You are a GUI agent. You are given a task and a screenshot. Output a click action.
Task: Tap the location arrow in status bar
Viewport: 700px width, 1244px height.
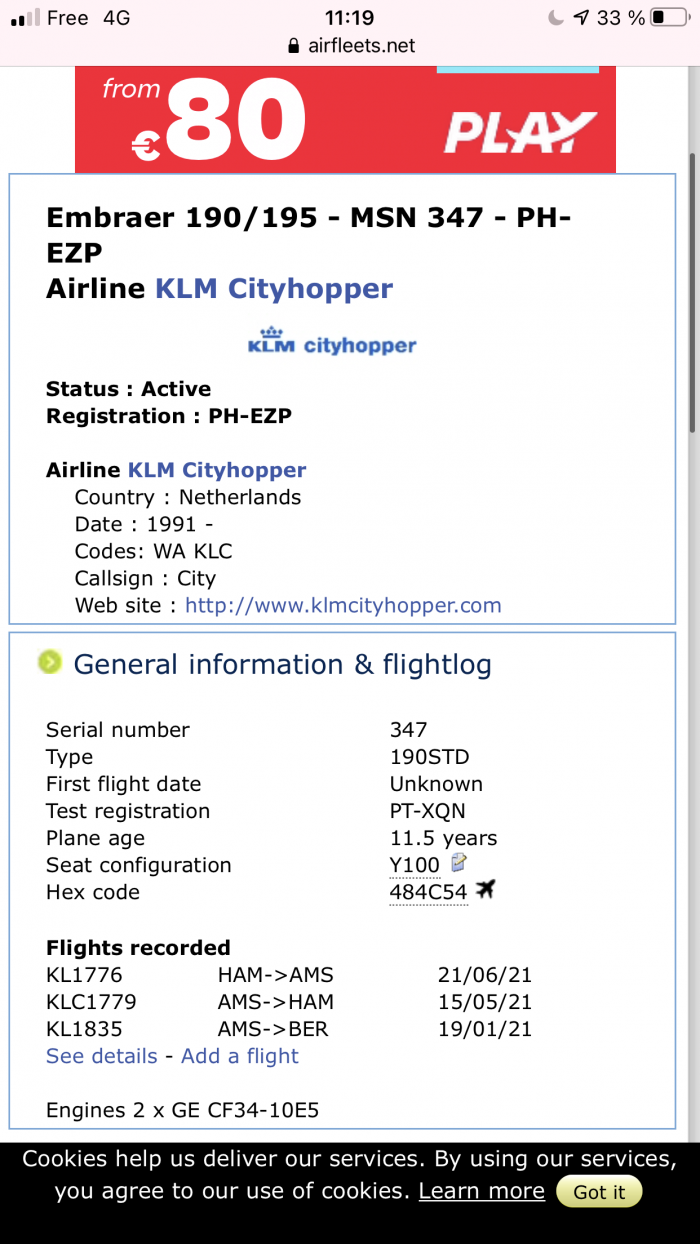pyautogui.click(x=581, y=18)
